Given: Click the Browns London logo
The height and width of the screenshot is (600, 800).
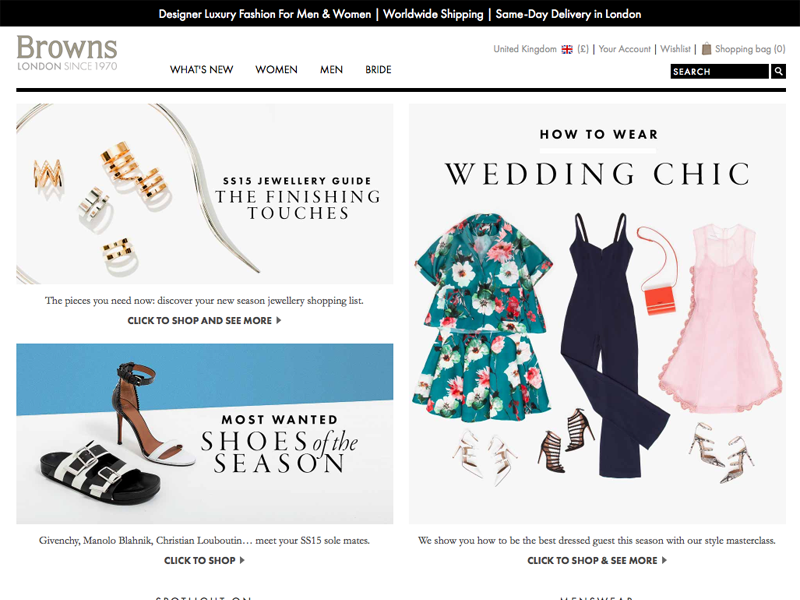Looking at the screenshot, I should (x=67, y=53).
